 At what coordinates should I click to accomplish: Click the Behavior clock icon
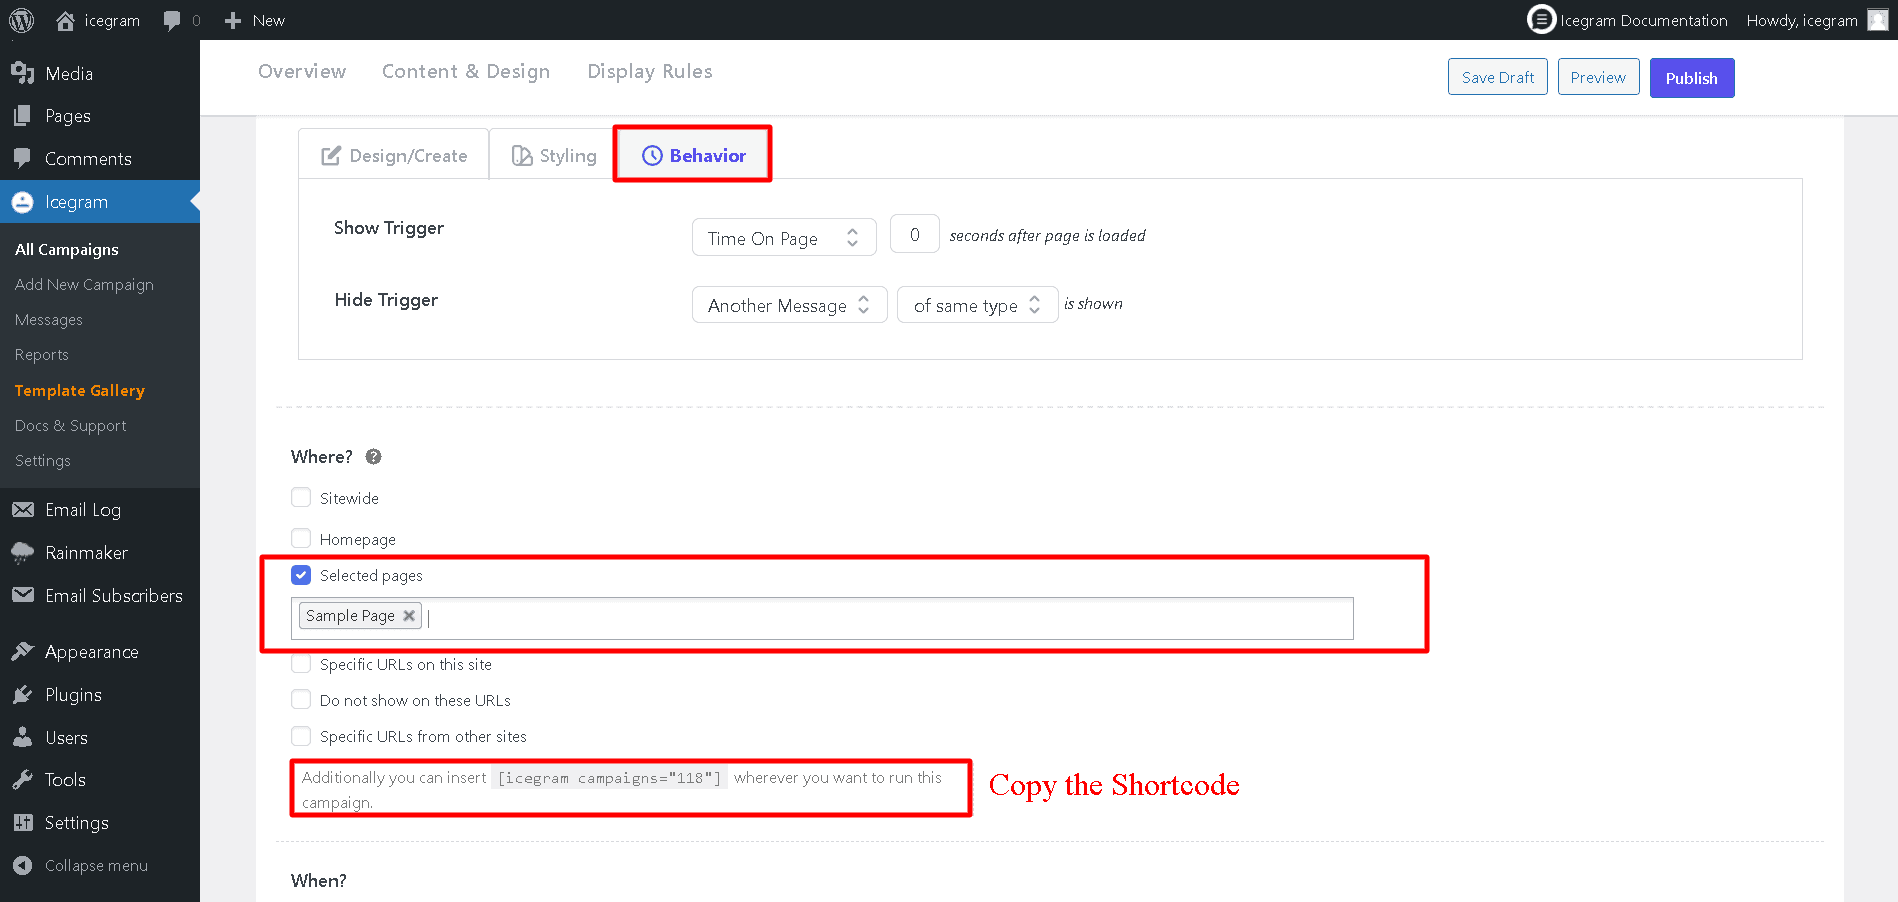652,155
